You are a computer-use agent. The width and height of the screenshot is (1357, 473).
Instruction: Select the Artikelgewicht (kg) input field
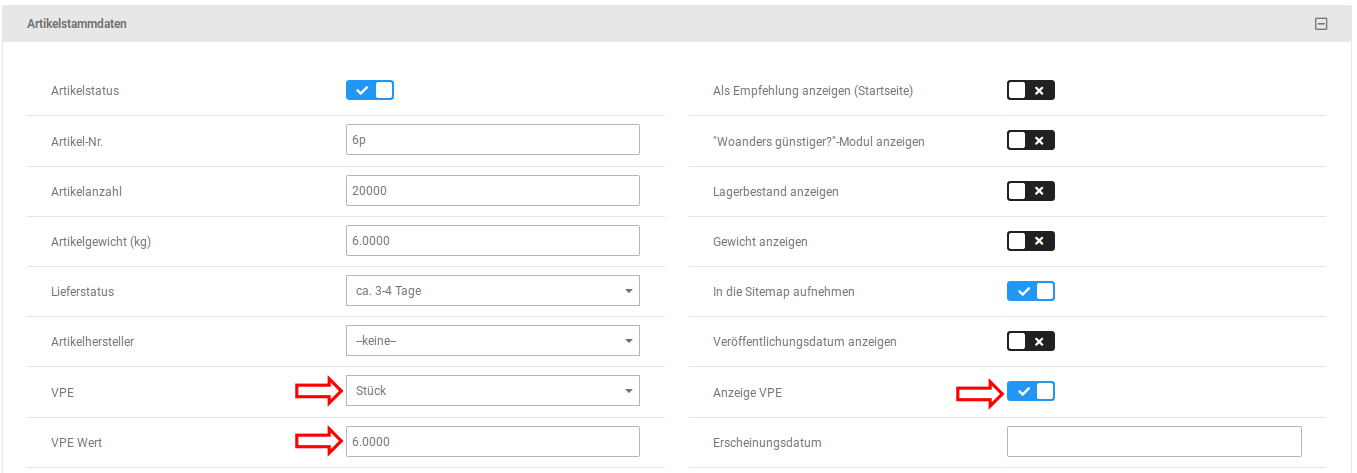click(x=492, y=240)
